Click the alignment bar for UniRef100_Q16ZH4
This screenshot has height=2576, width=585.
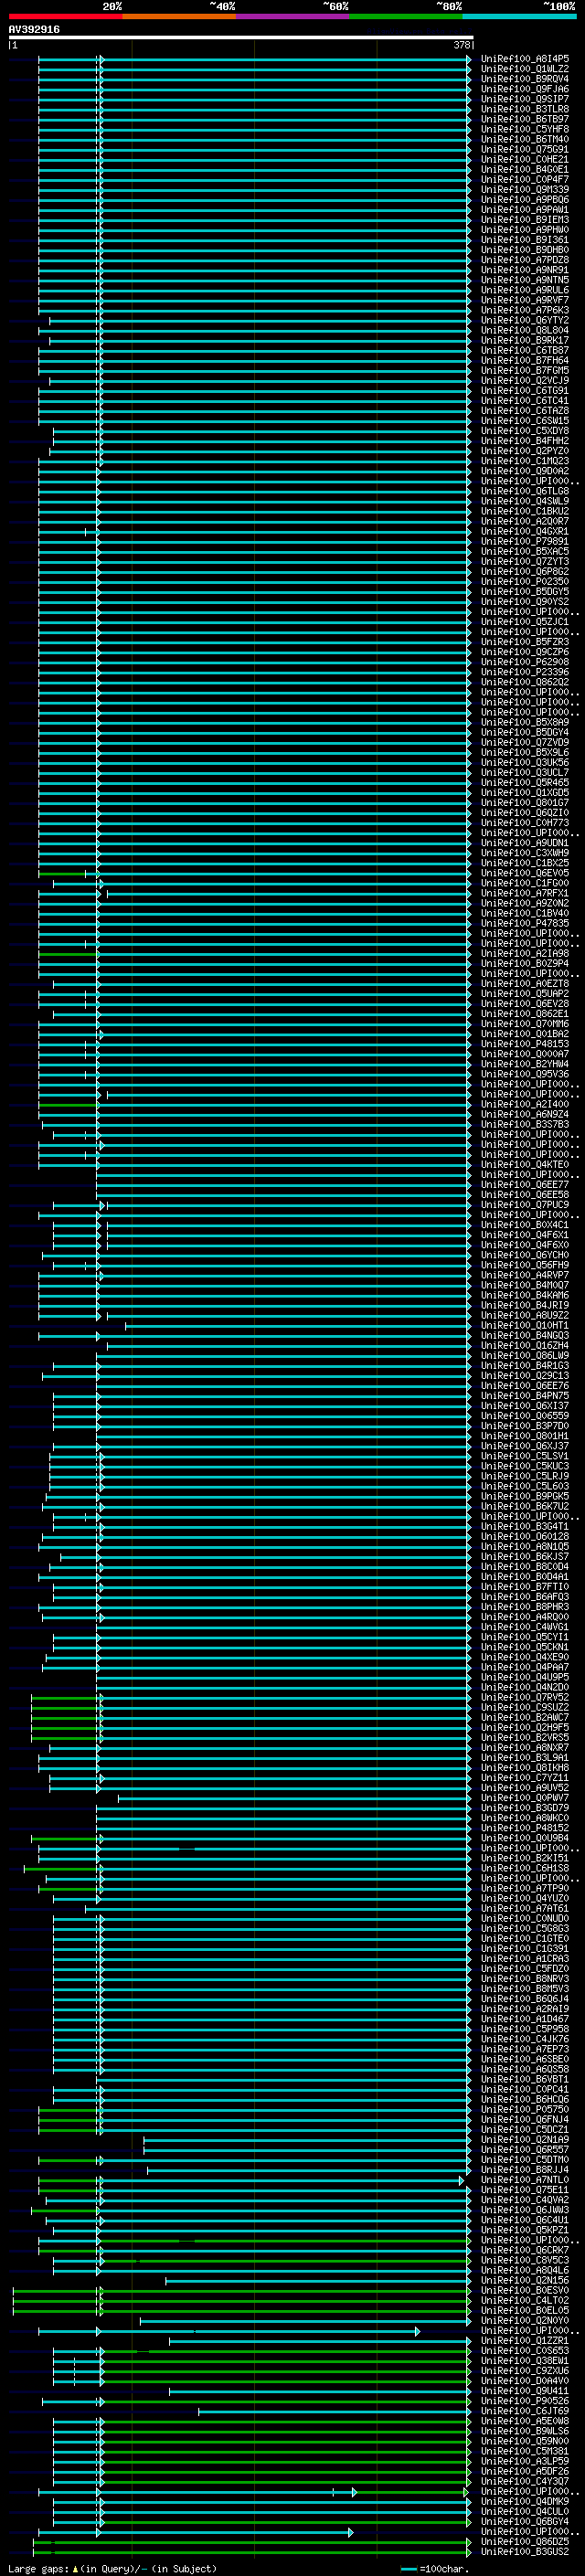coord(289,1346)
